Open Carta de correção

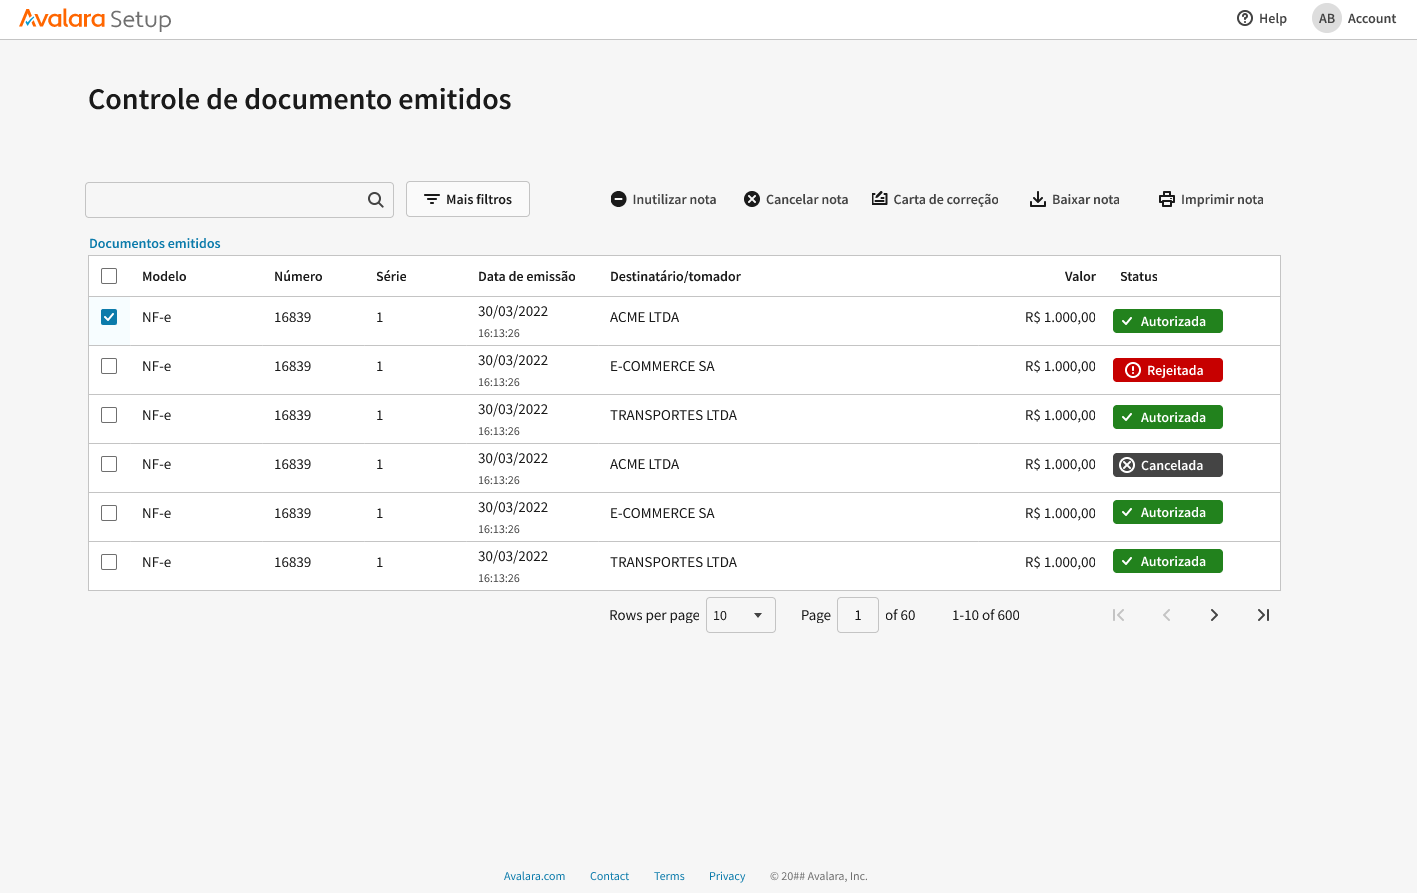[935, 199]
